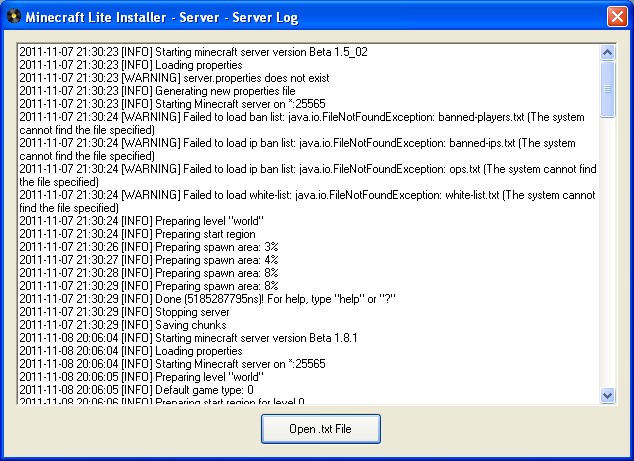Click the banned-players.txt warning line
This screenshot has width=634, height=461.
point(302,123)
